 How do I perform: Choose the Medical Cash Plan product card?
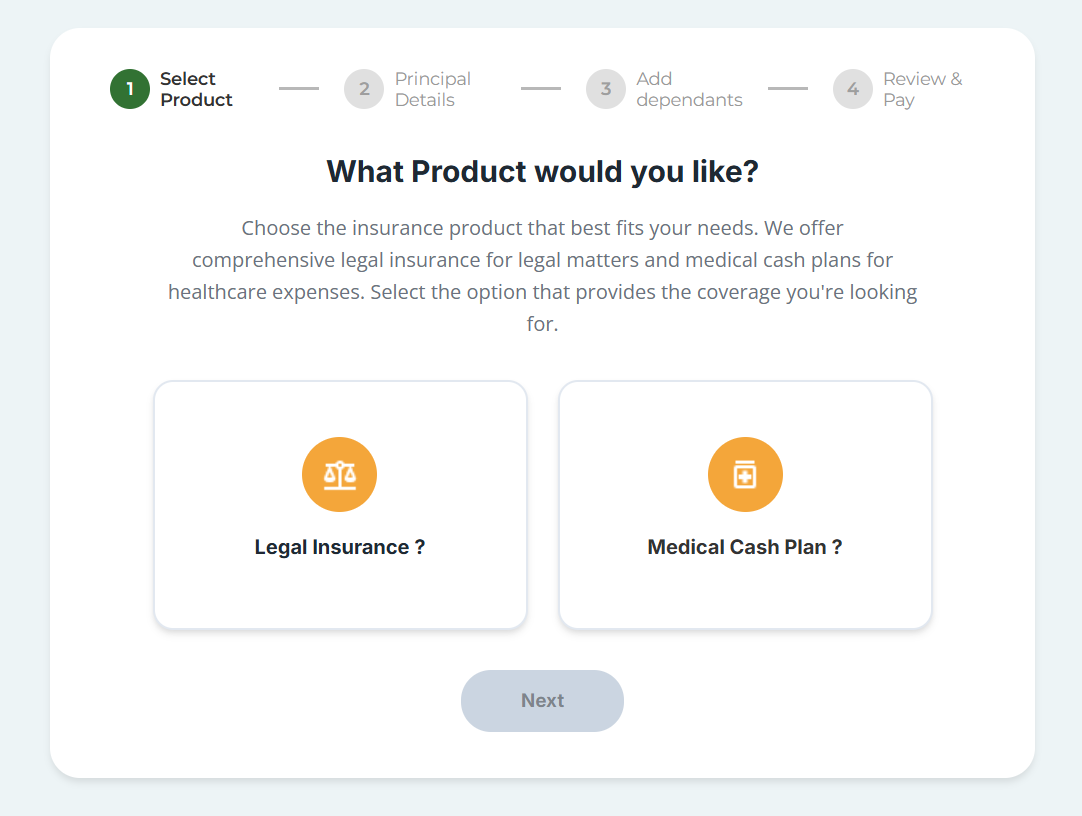point(745,504)
